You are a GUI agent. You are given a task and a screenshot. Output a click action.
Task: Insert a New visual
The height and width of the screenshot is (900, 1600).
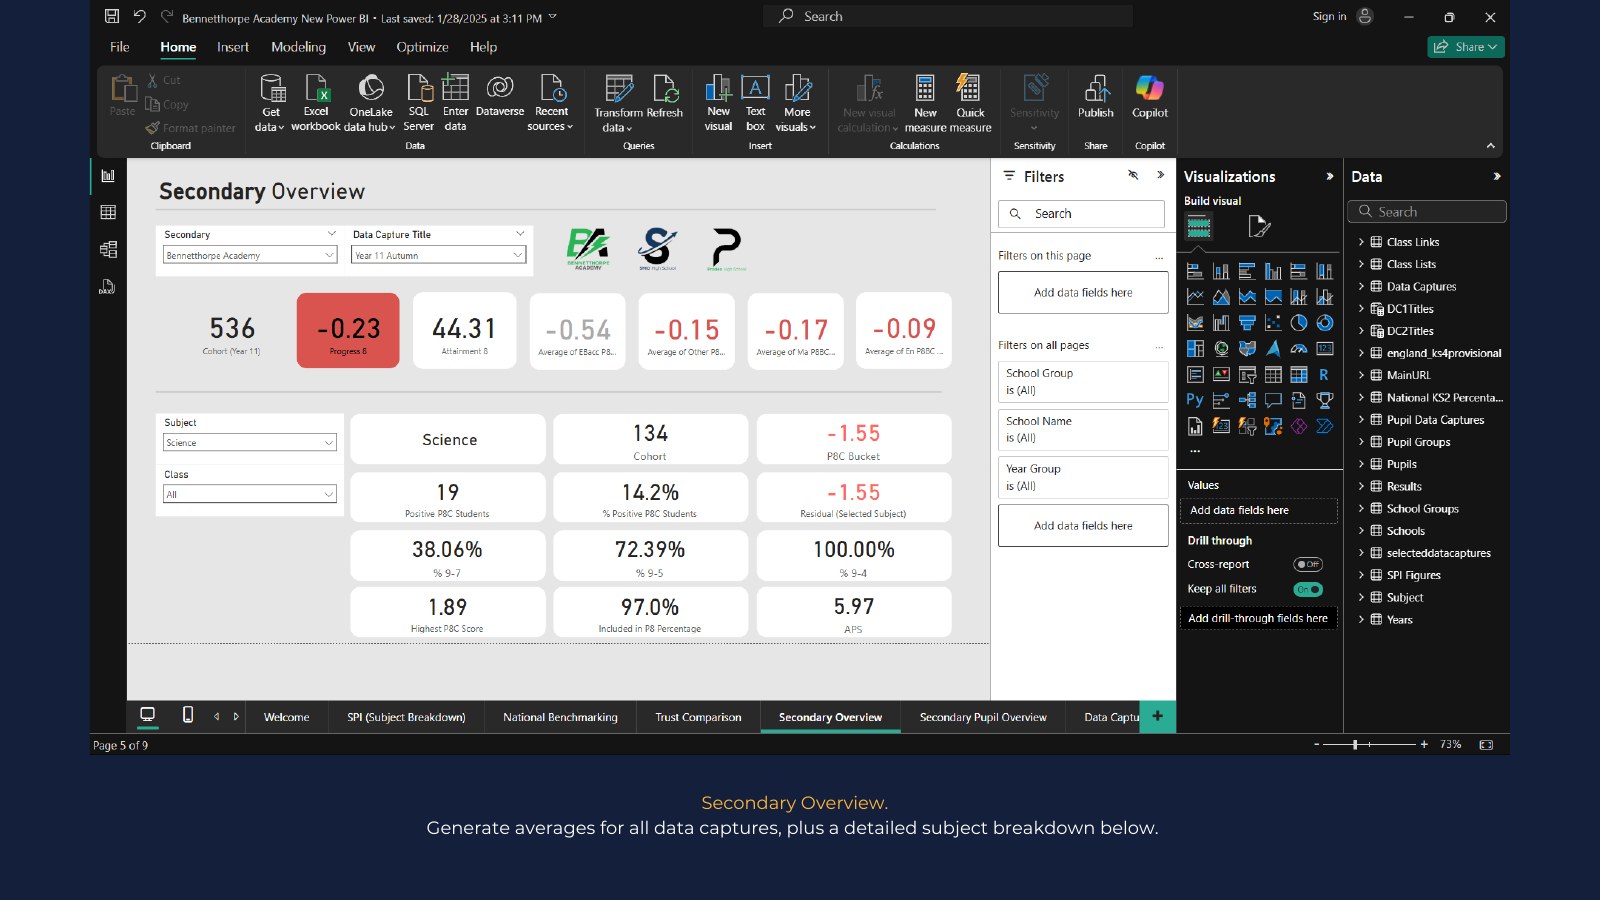click(x=718, y=102)
